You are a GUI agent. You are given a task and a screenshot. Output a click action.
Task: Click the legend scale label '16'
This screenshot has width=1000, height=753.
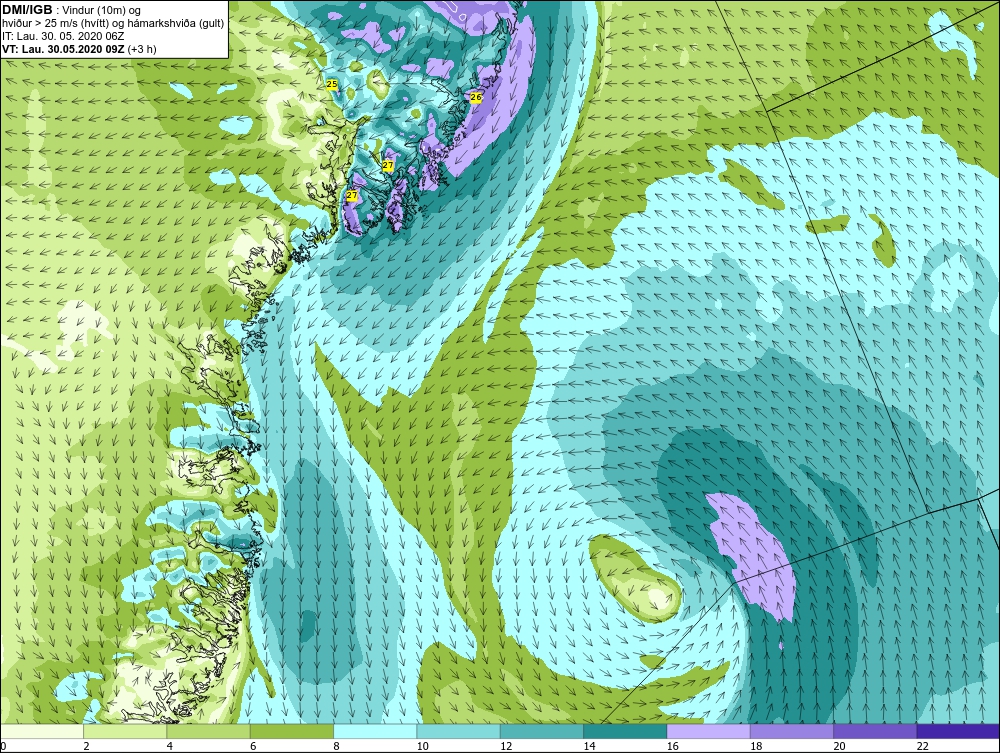coord(672,746)
